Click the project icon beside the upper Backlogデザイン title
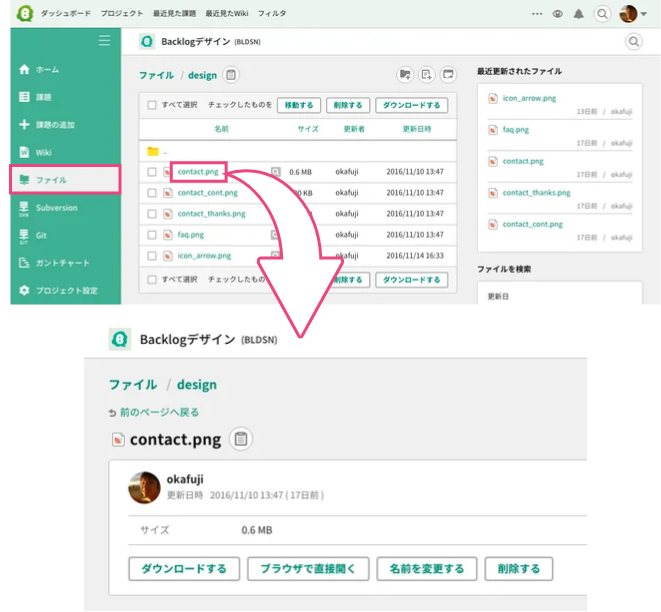This screenshot has width=661, height=612. pos(147,41)
